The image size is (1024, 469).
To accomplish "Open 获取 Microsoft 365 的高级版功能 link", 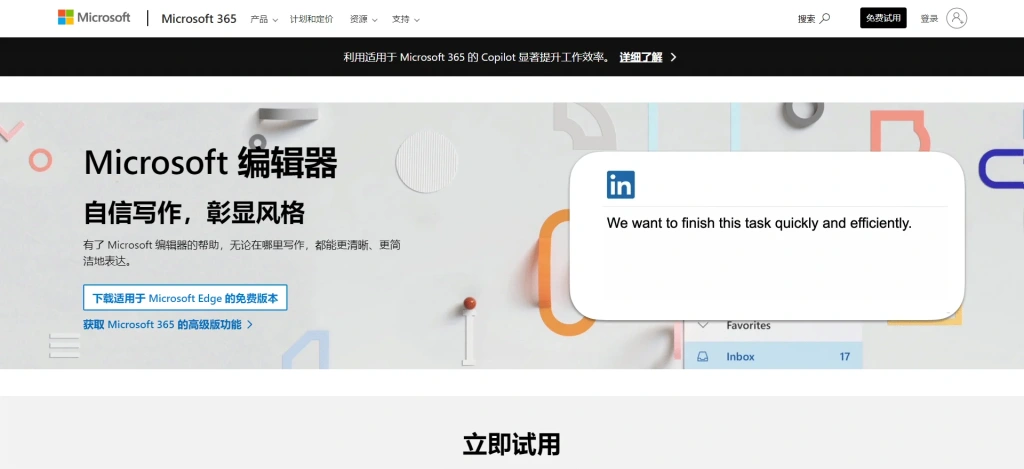I will click(x=168, y=324).
